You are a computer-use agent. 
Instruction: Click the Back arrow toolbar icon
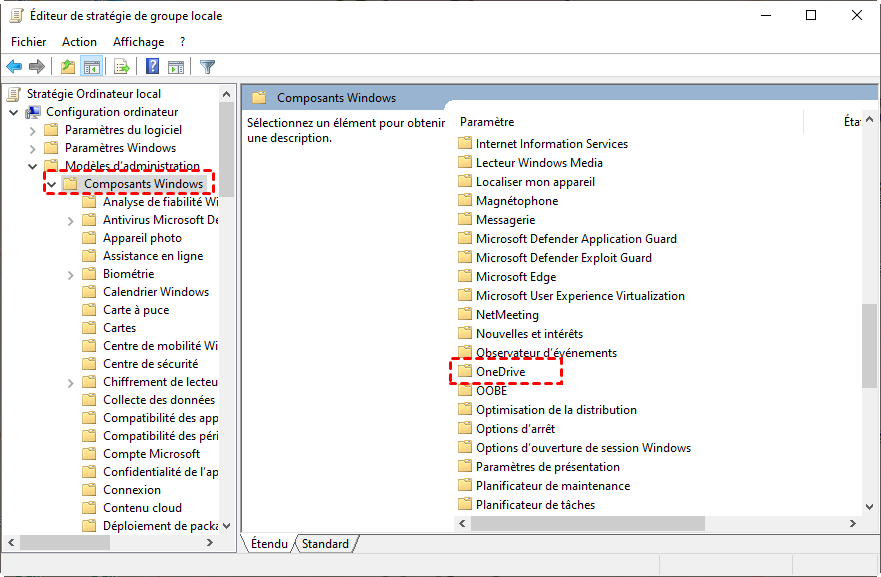pyautogui.click(x=14, y=67)
